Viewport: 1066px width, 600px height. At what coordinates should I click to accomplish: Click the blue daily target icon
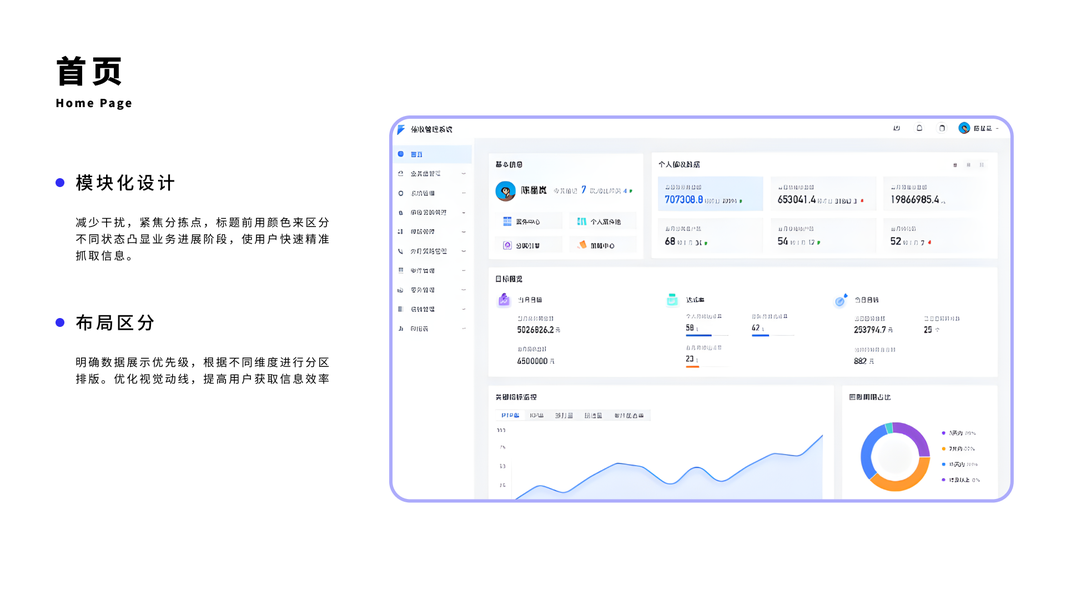pyautogui.click(x=841, y=300)
